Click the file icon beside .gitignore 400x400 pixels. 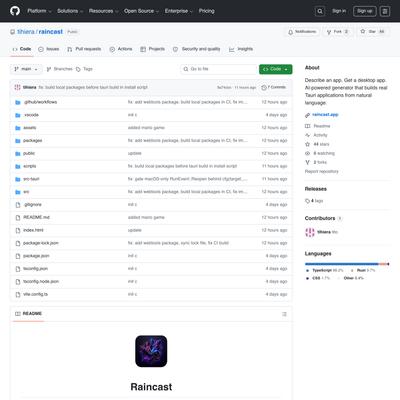[18, 205]
